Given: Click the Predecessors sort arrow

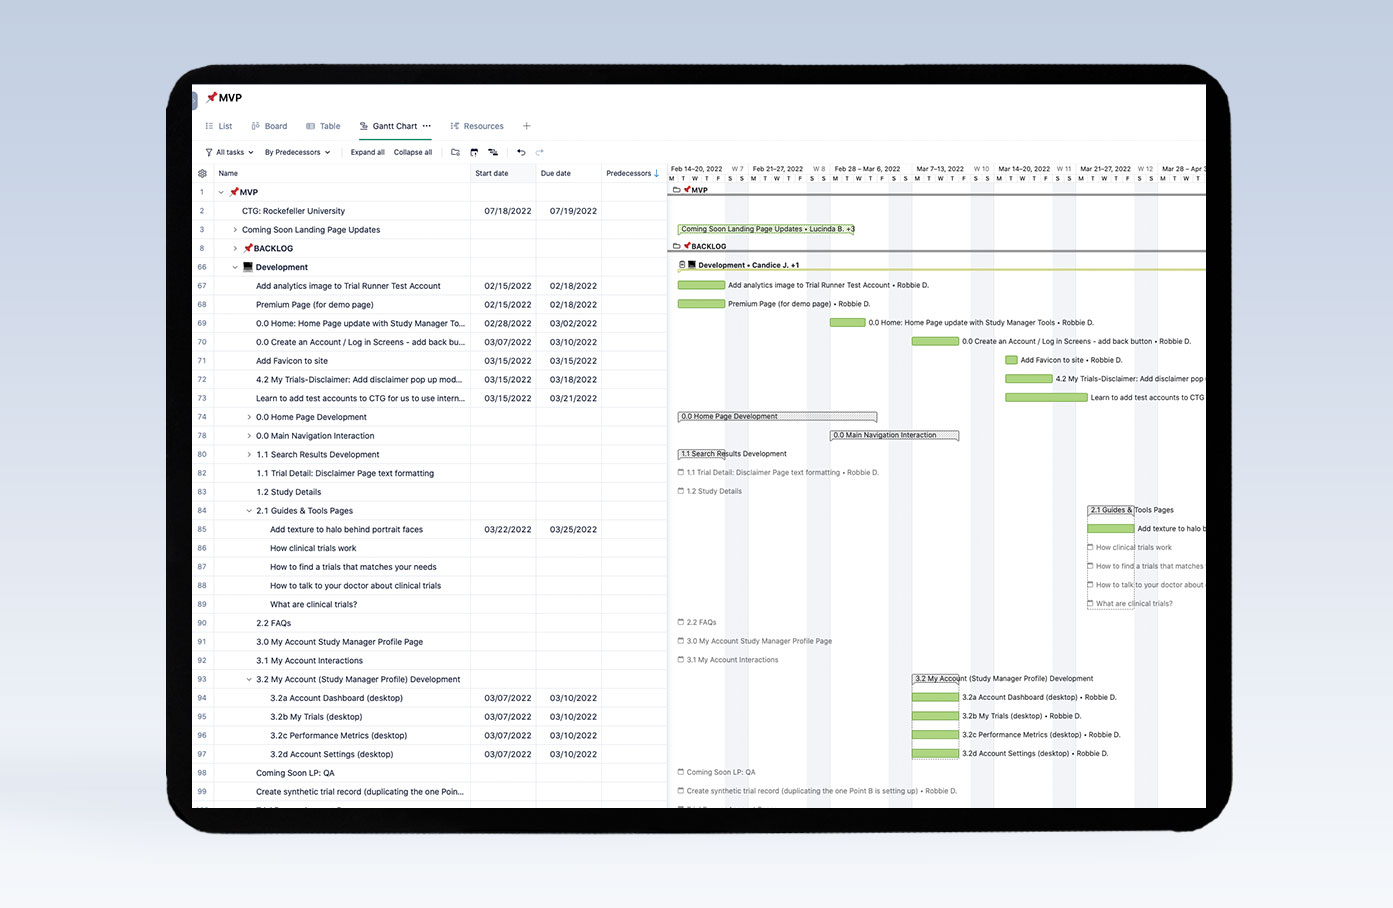Looking at the screenshot, I should pyautogui.click(x=657, y=173).
